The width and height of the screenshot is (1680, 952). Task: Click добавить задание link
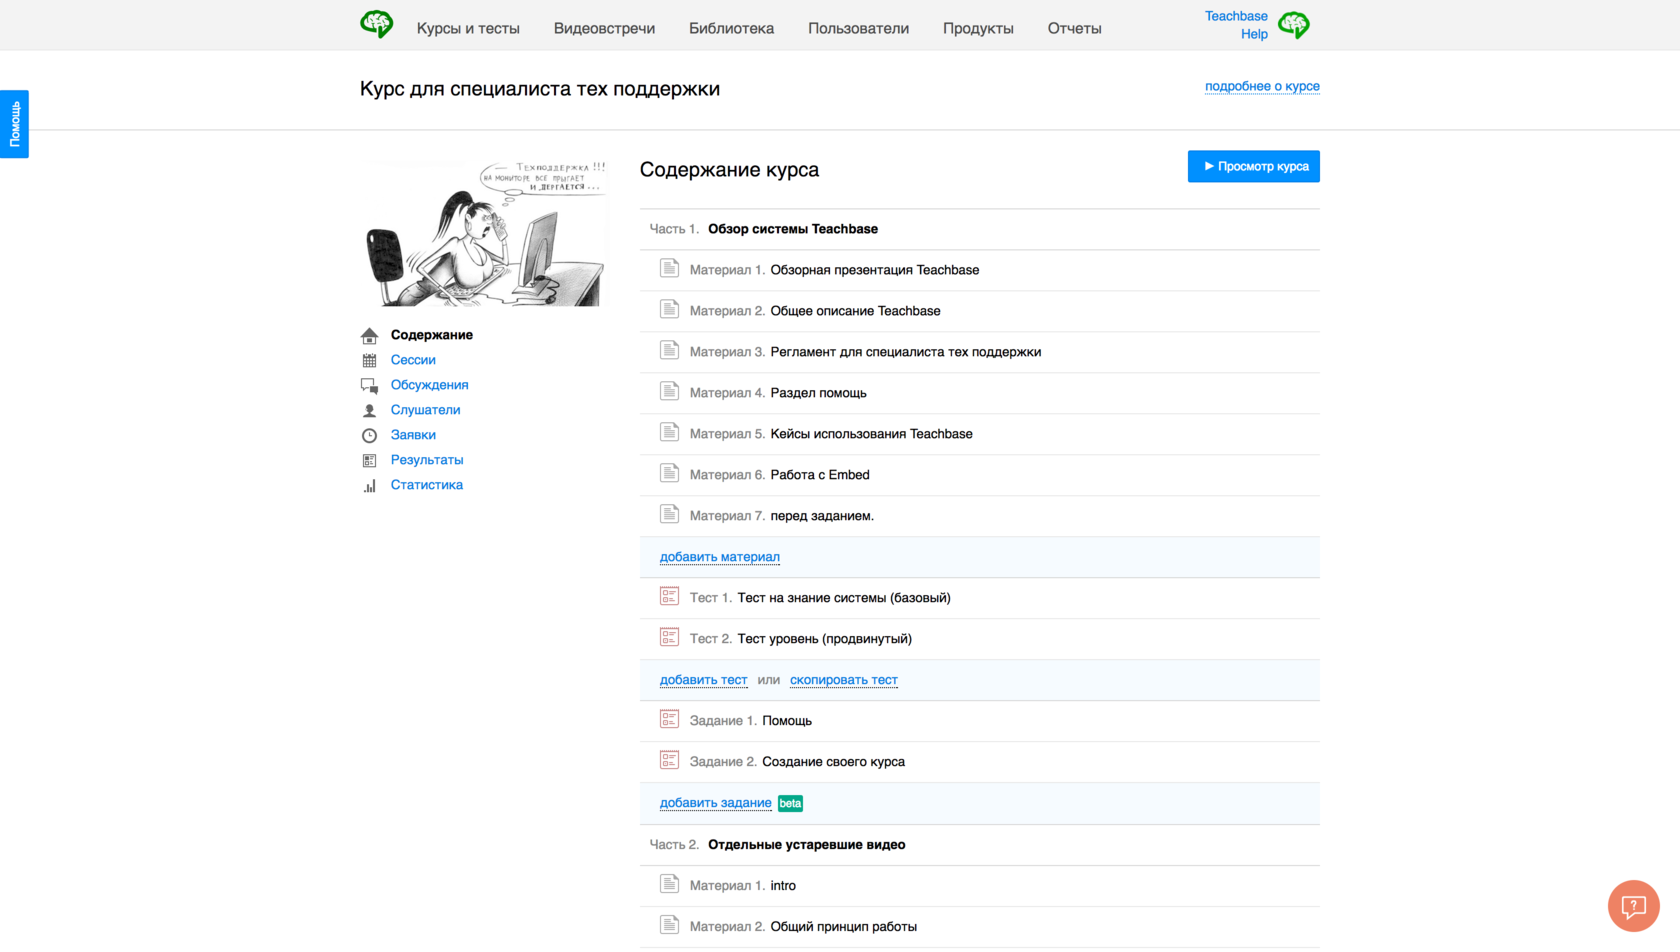pos(716,803)
